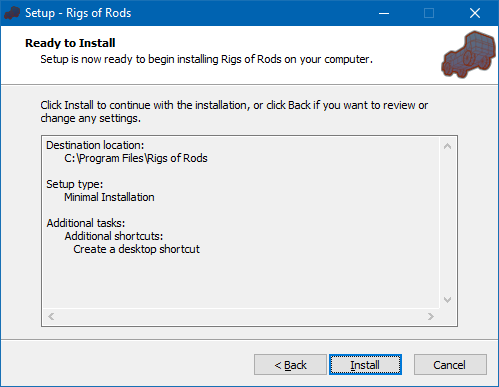Click the Ready to Install heading
The image size is (499, 387).
(x=70, y=43)
